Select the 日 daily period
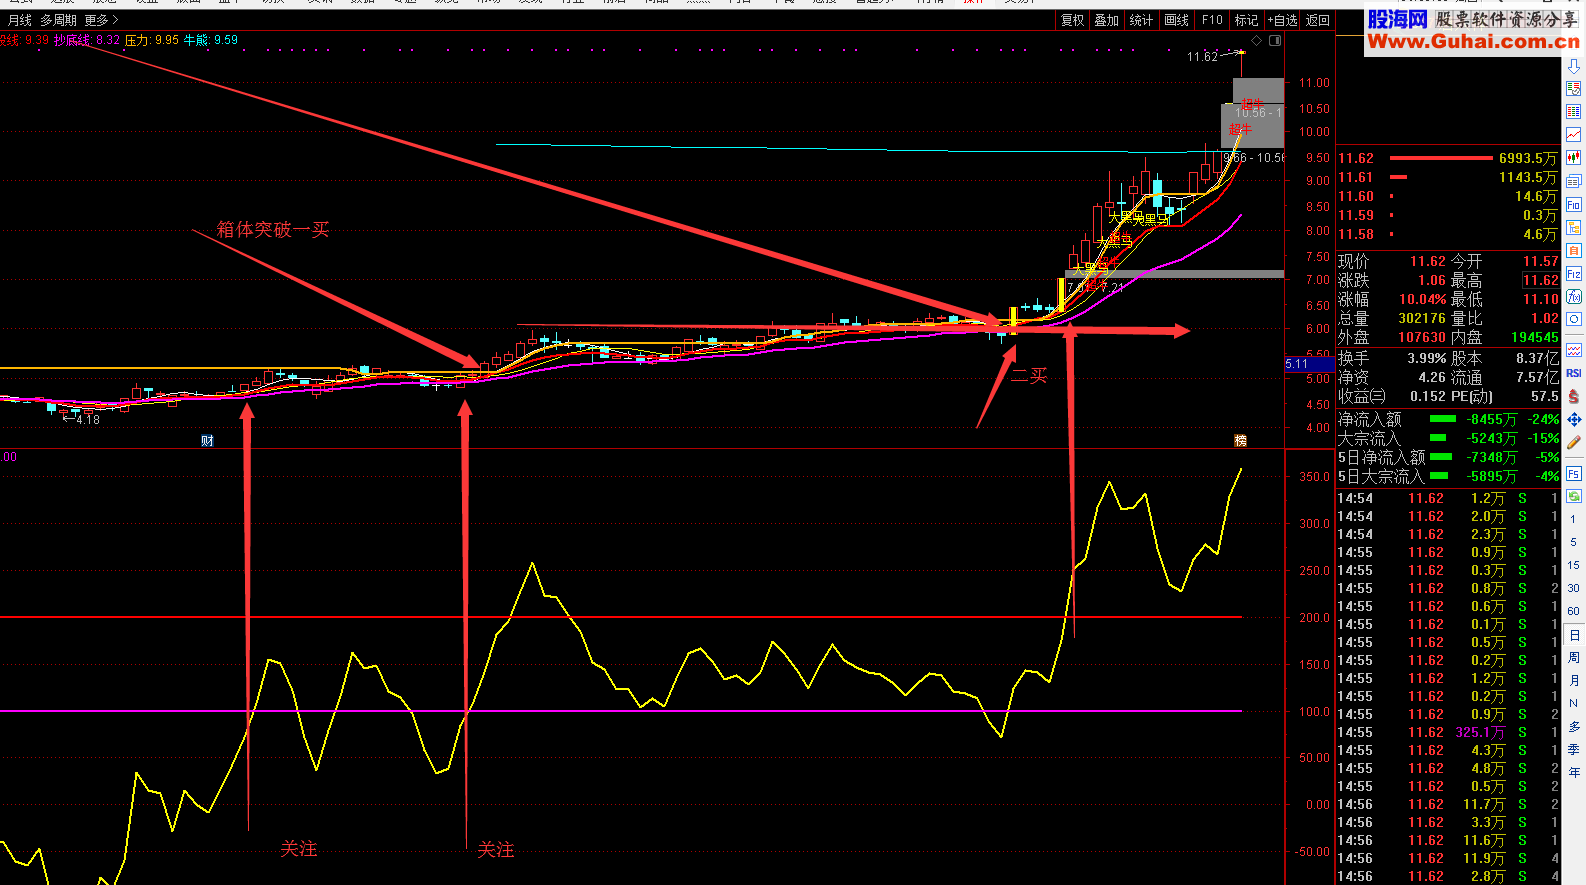1586x885 pixels. click(1574, 635)
